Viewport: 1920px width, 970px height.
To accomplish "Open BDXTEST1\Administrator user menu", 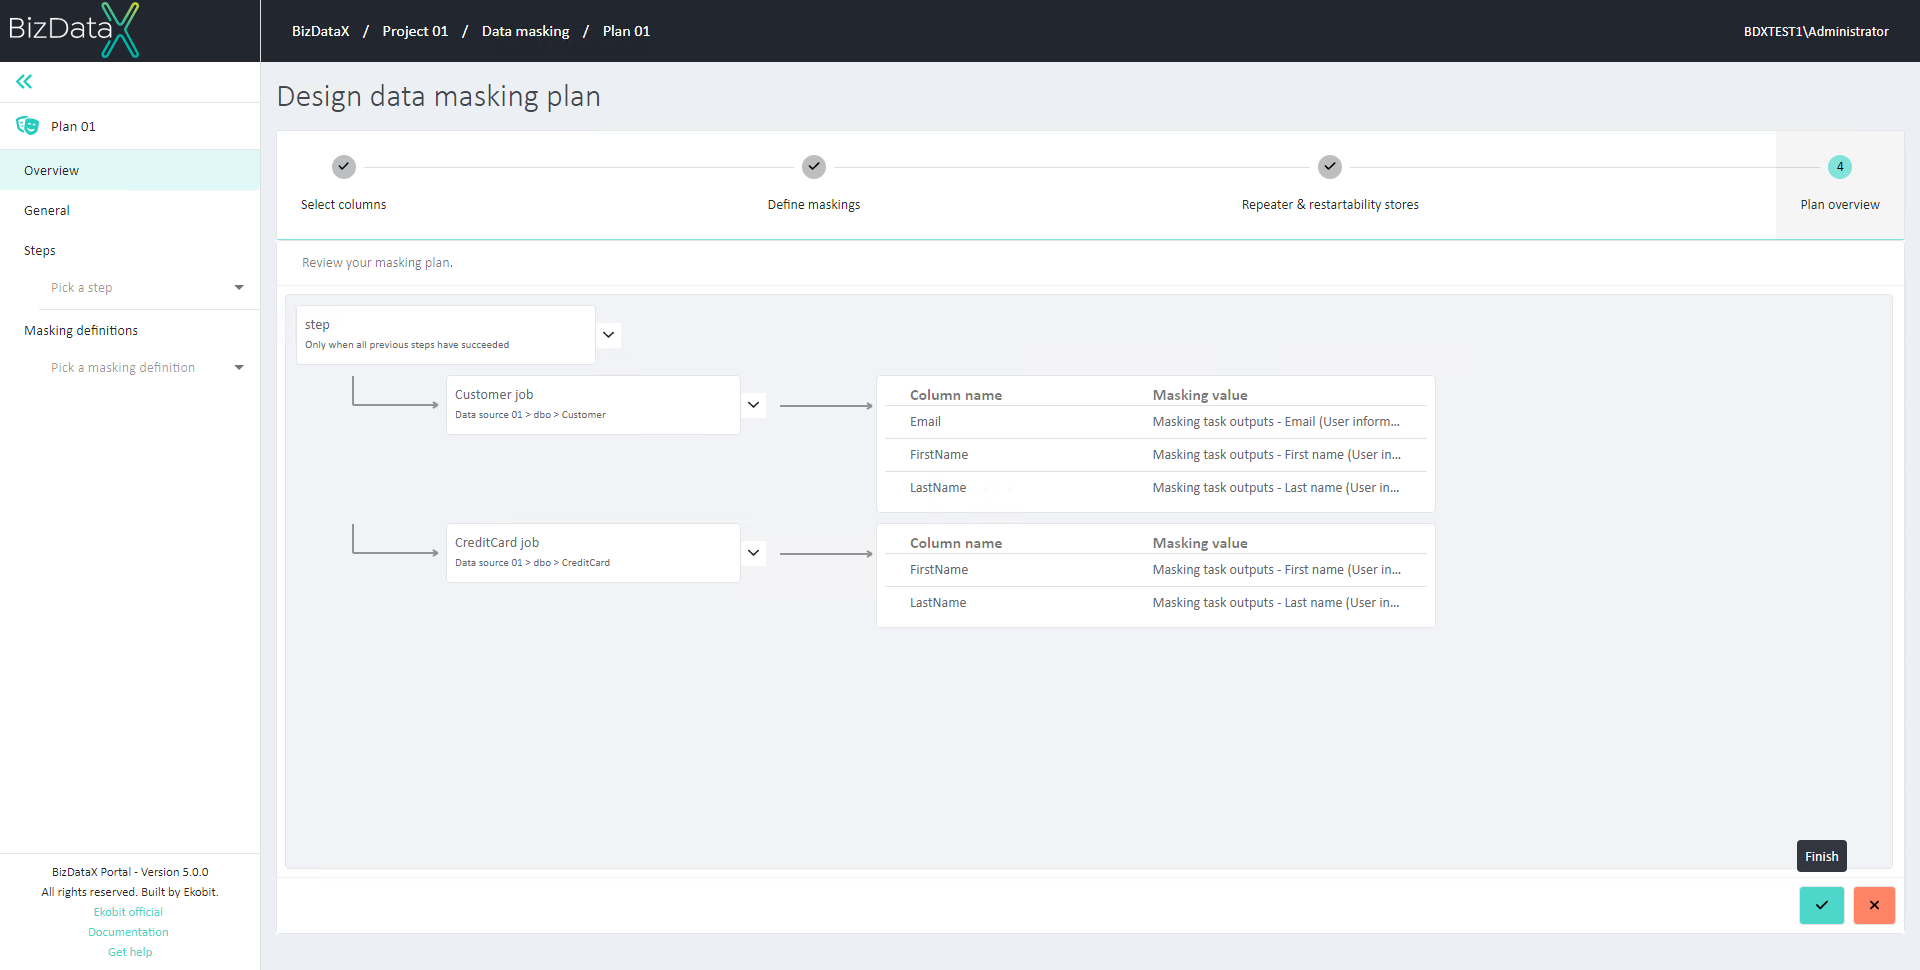I will pyautogui.click(x=1816, y=31).
